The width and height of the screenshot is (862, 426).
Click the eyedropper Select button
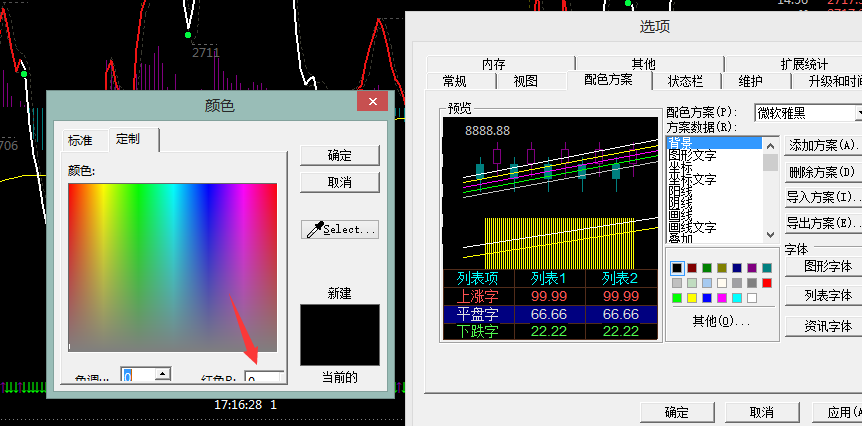tap(340, 229)
